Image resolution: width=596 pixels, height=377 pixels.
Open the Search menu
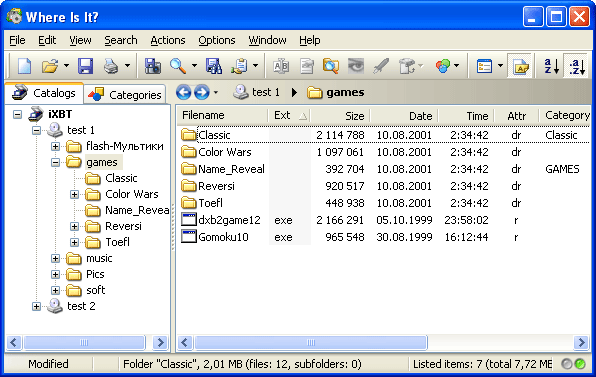coord(121,40)
